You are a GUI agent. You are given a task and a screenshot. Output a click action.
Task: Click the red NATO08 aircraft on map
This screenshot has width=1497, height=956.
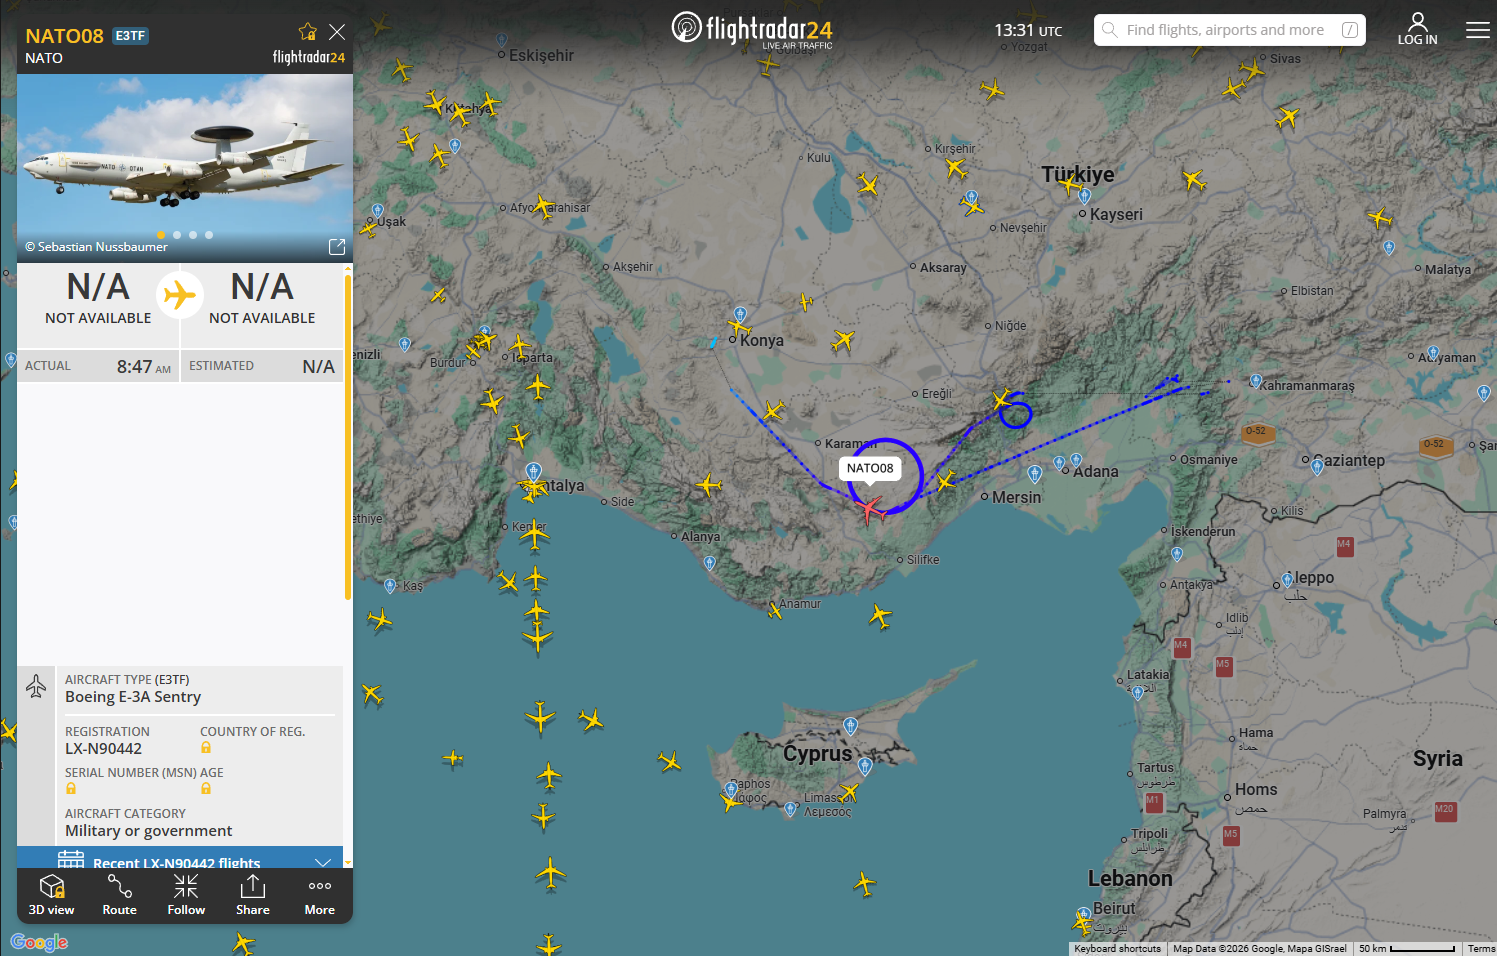click(871, 509)
